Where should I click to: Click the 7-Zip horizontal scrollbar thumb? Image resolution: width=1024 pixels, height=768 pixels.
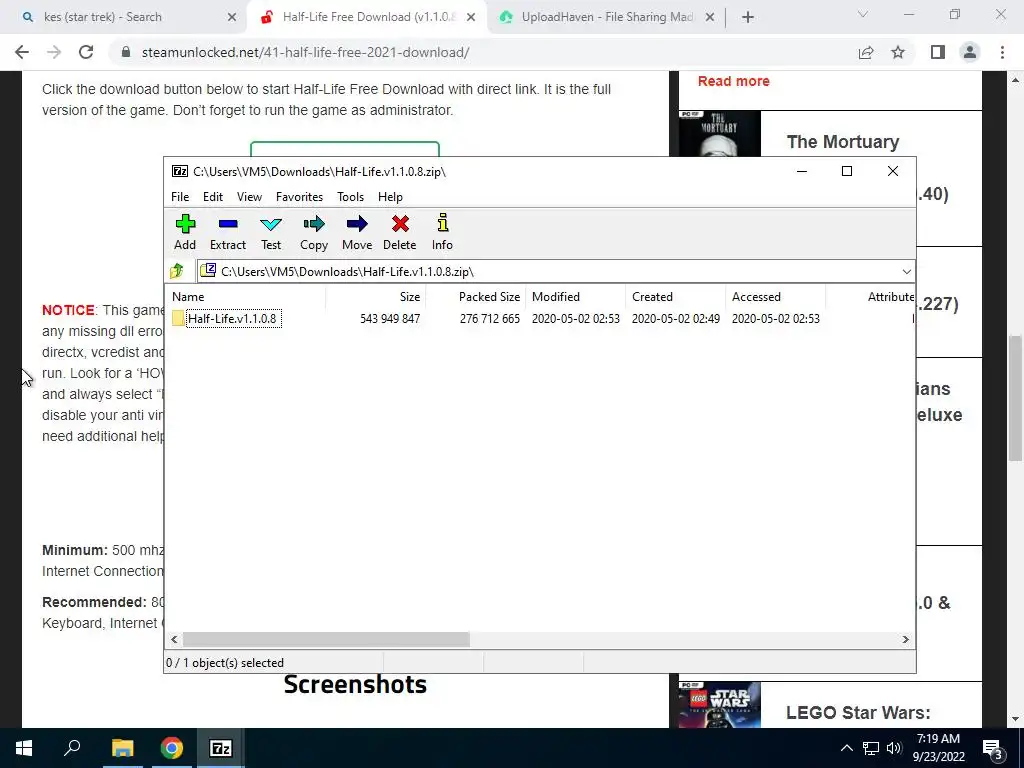click(x=326, y=639)
